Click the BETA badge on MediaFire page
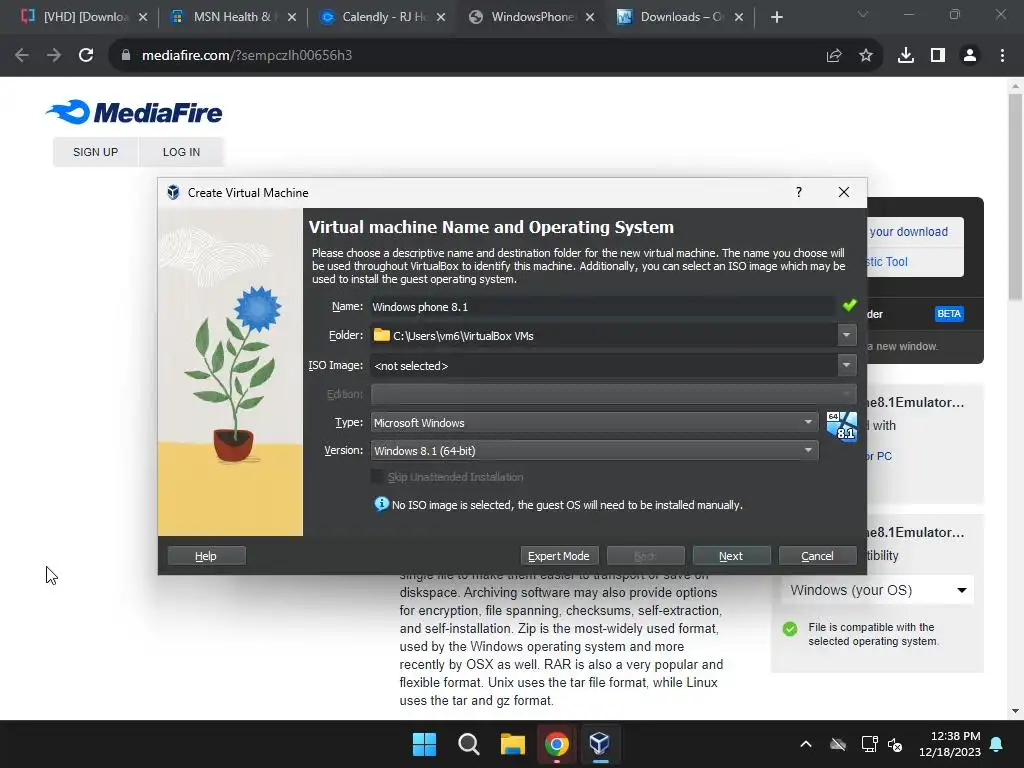The width and height of the screenshot is (1024, 768). (949, 314)
